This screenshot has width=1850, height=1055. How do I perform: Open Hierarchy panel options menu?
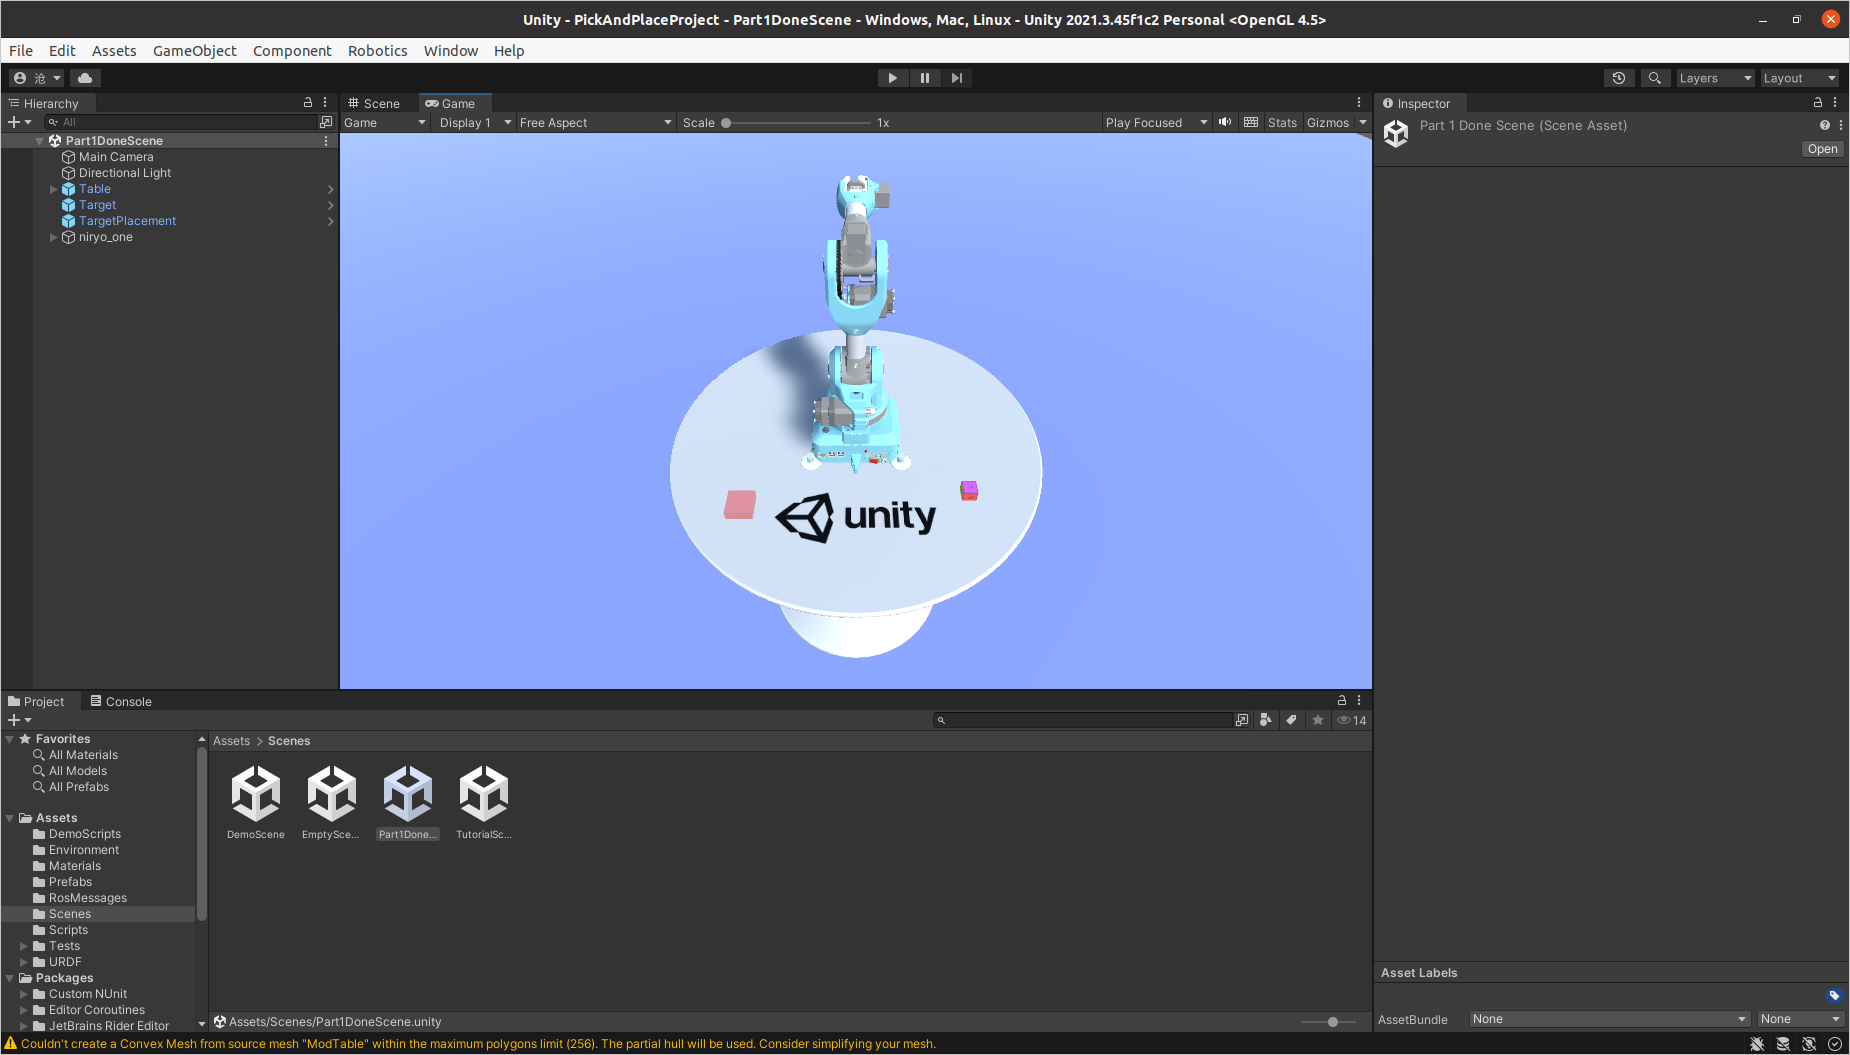pos(325,102)
